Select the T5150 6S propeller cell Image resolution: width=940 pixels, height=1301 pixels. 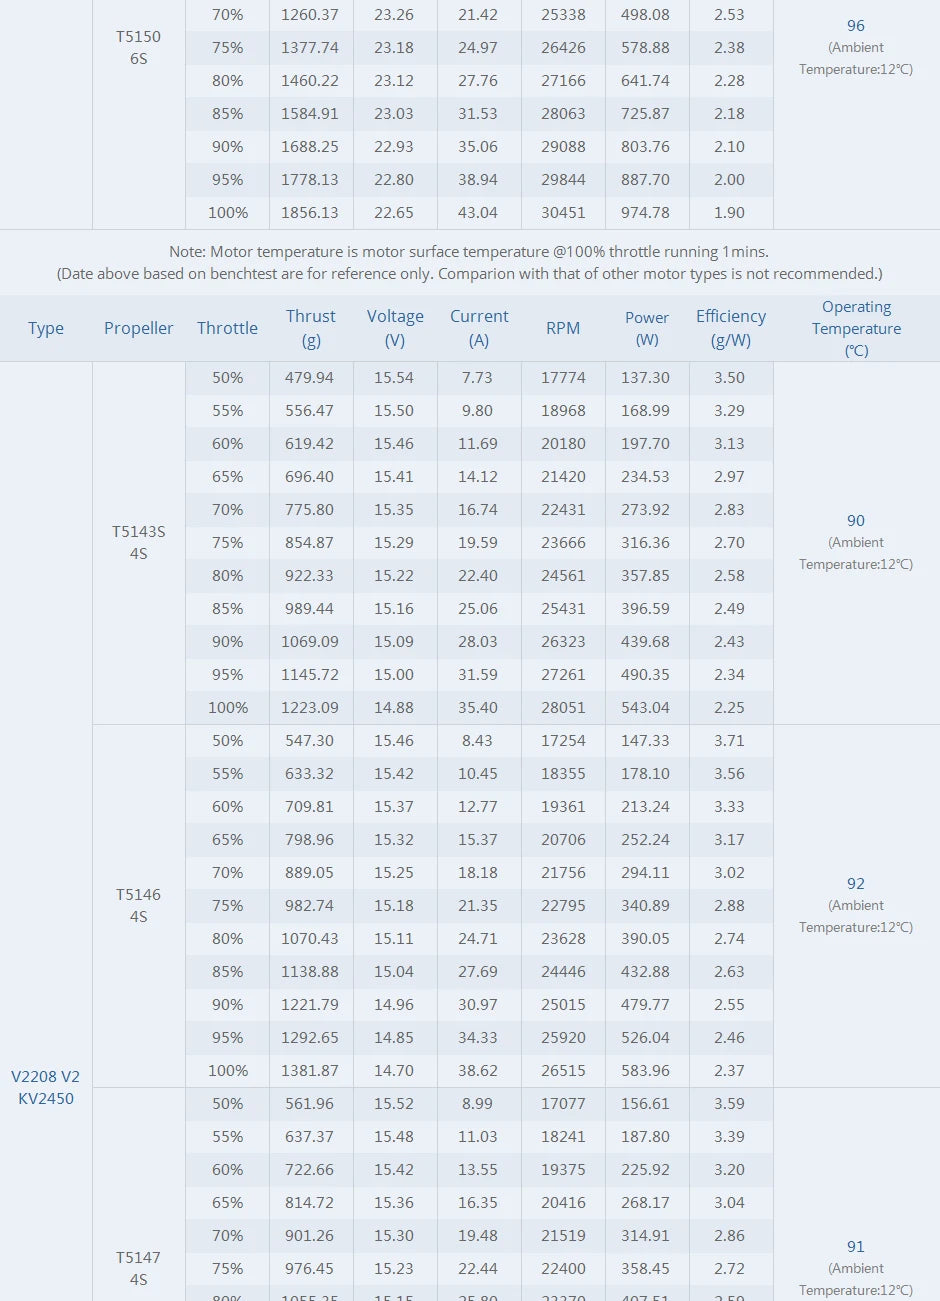pos(139,47)
